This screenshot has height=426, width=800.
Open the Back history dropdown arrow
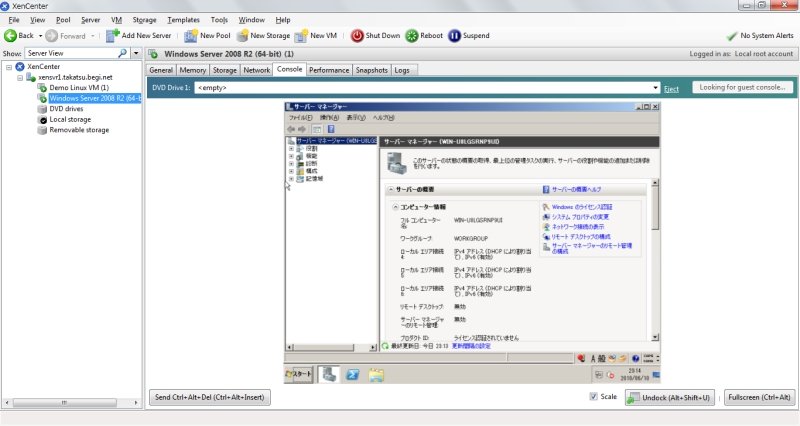click(40, 36)
